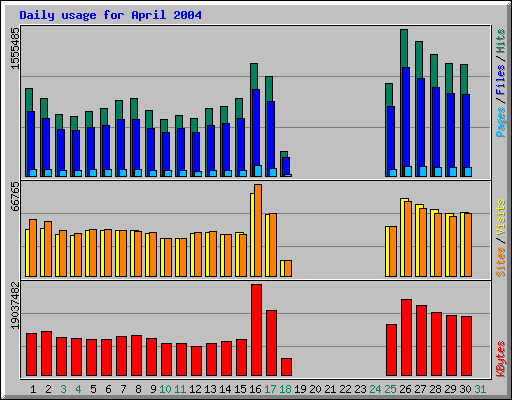Click the short orange sites bar for day 18
The height and width of the screenshot is (400, 512).
[x=288, y=268]
